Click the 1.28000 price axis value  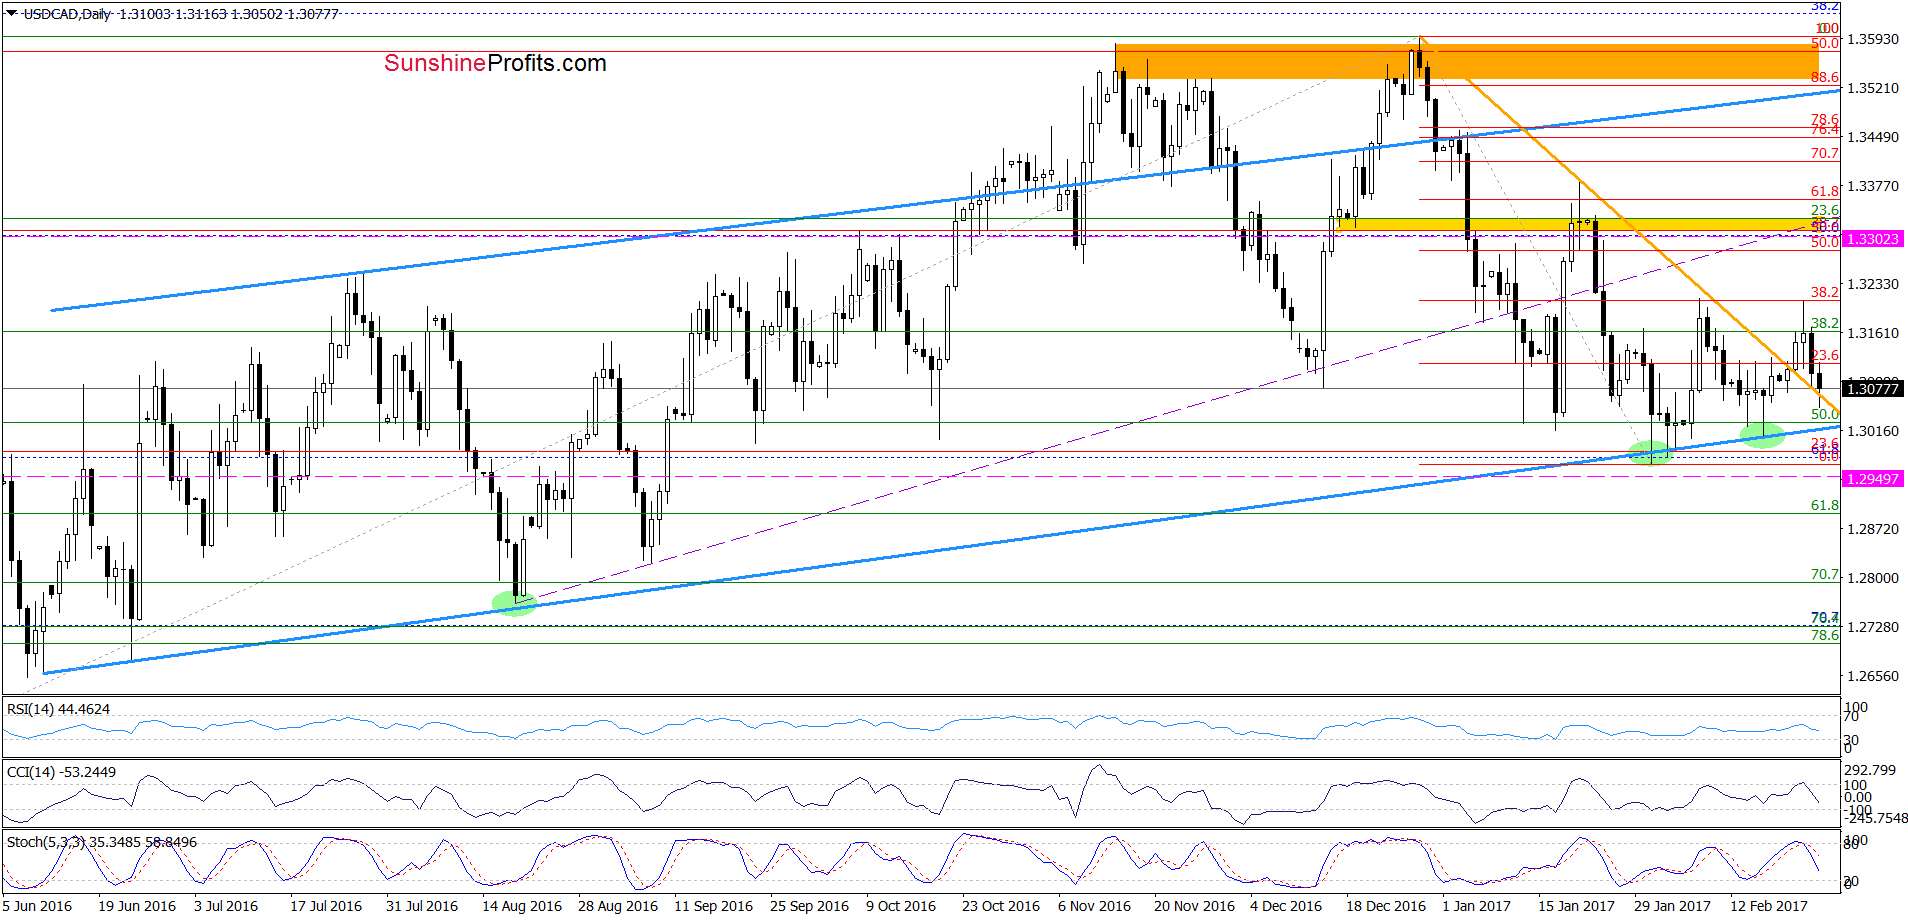(1872, 578)
